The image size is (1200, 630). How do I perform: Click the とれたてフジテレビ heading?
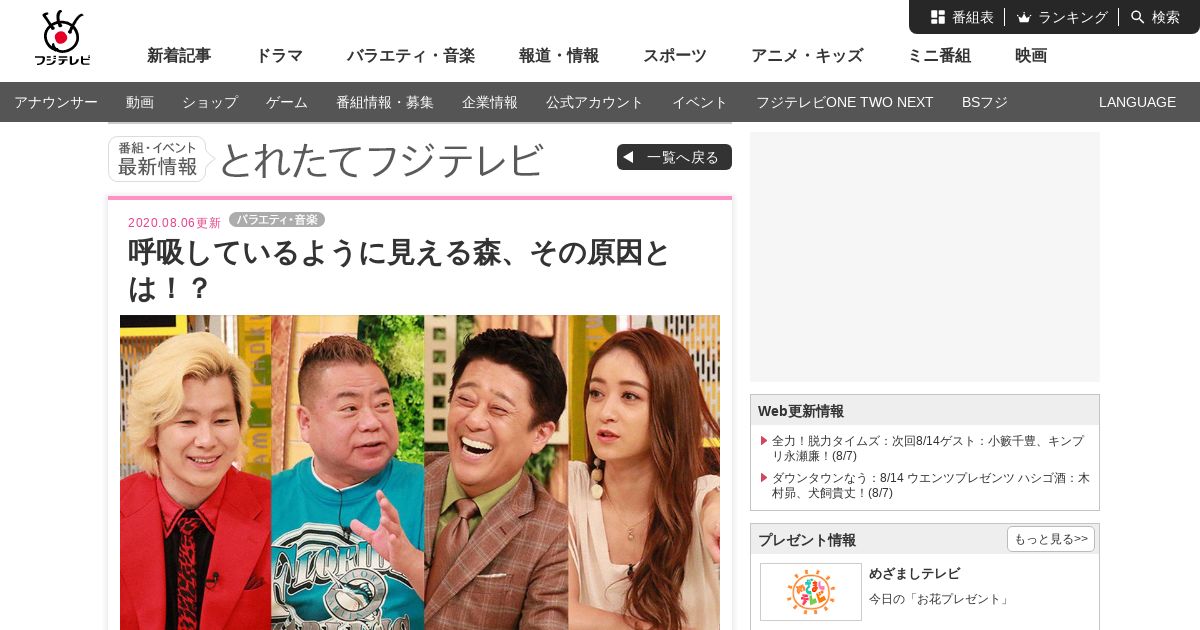click(381, 160)
